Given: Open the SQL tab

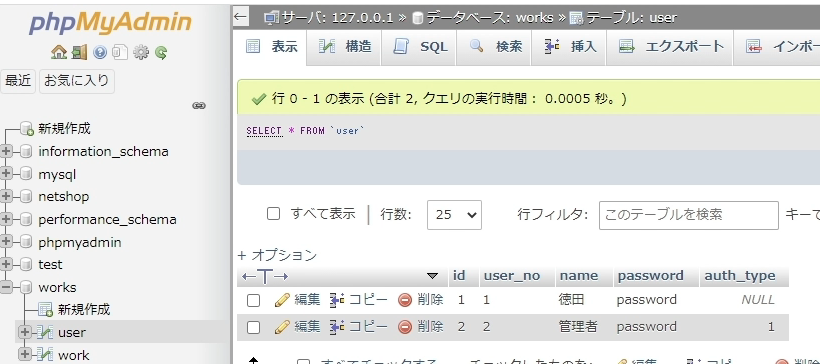Looking at the screenshot, I should pyautogui.click(x=419, y=47).
